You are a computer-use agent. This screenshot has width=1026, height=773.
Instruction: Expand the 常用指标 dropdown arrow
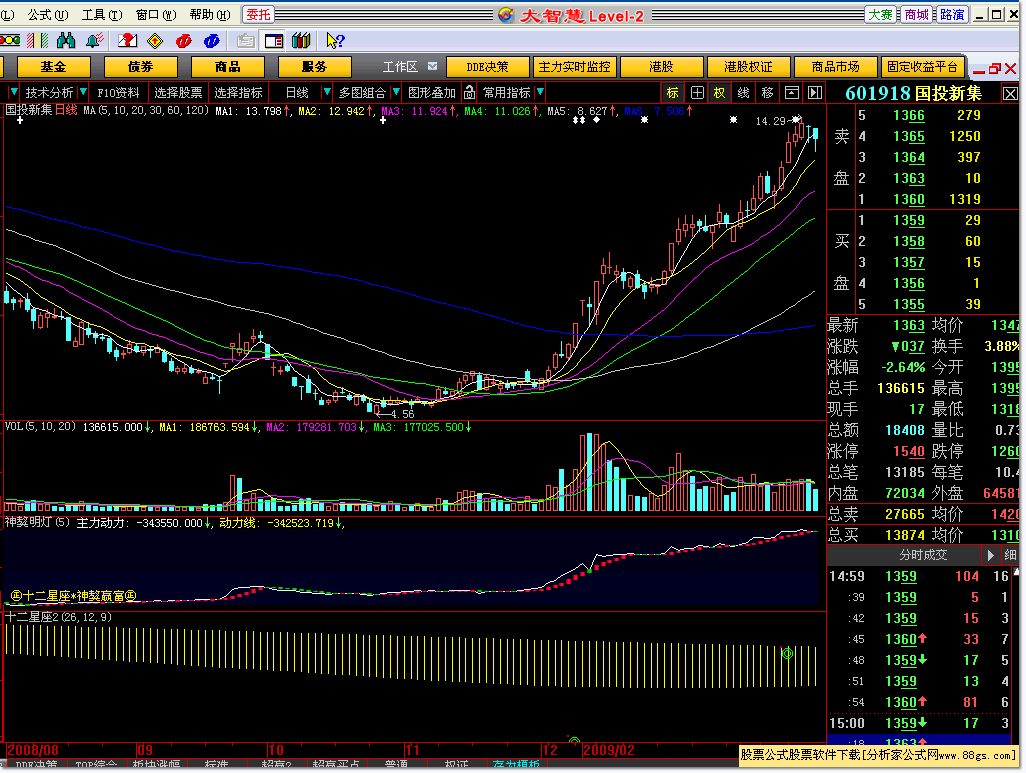pyautogui.click(x=540, y=92)
